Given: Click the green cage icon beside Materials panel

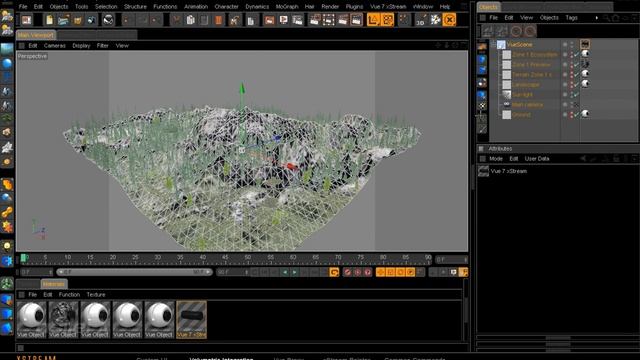Looking at the screenshot, I should (7, 283).
